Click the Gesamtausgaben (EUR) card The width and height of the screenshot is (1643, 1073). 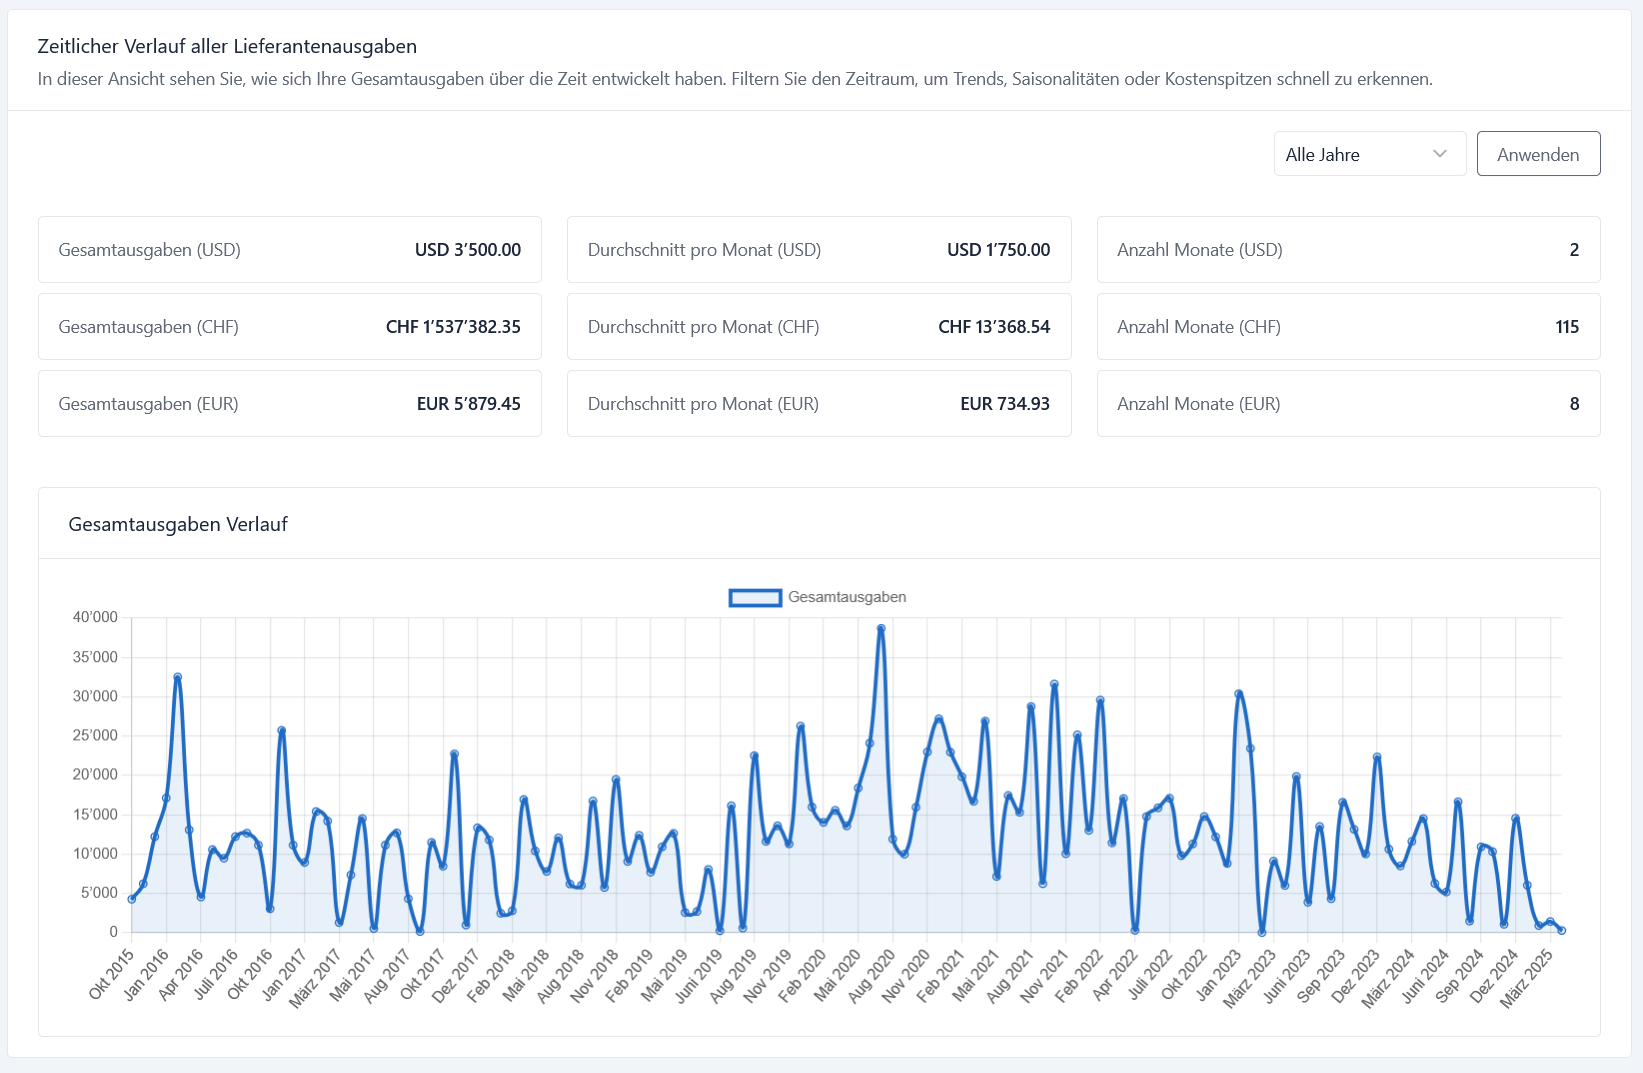coord(289,404)
